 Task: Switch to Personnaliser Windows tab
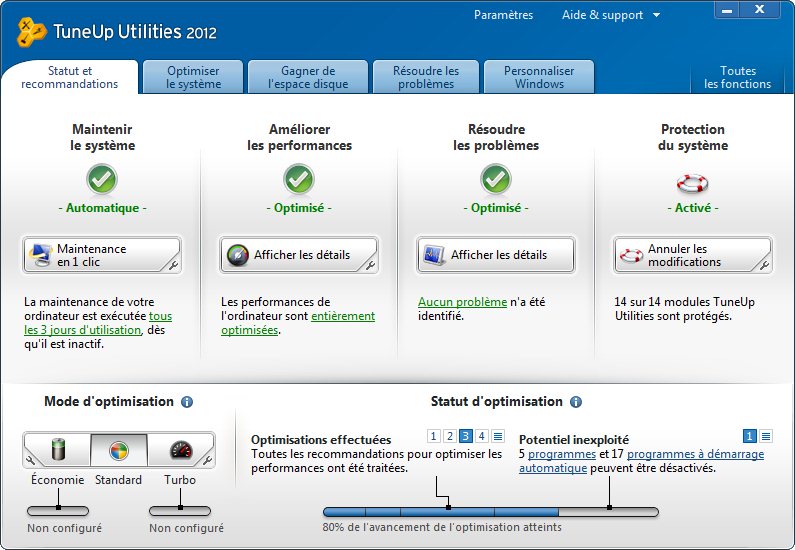point(539,78)
